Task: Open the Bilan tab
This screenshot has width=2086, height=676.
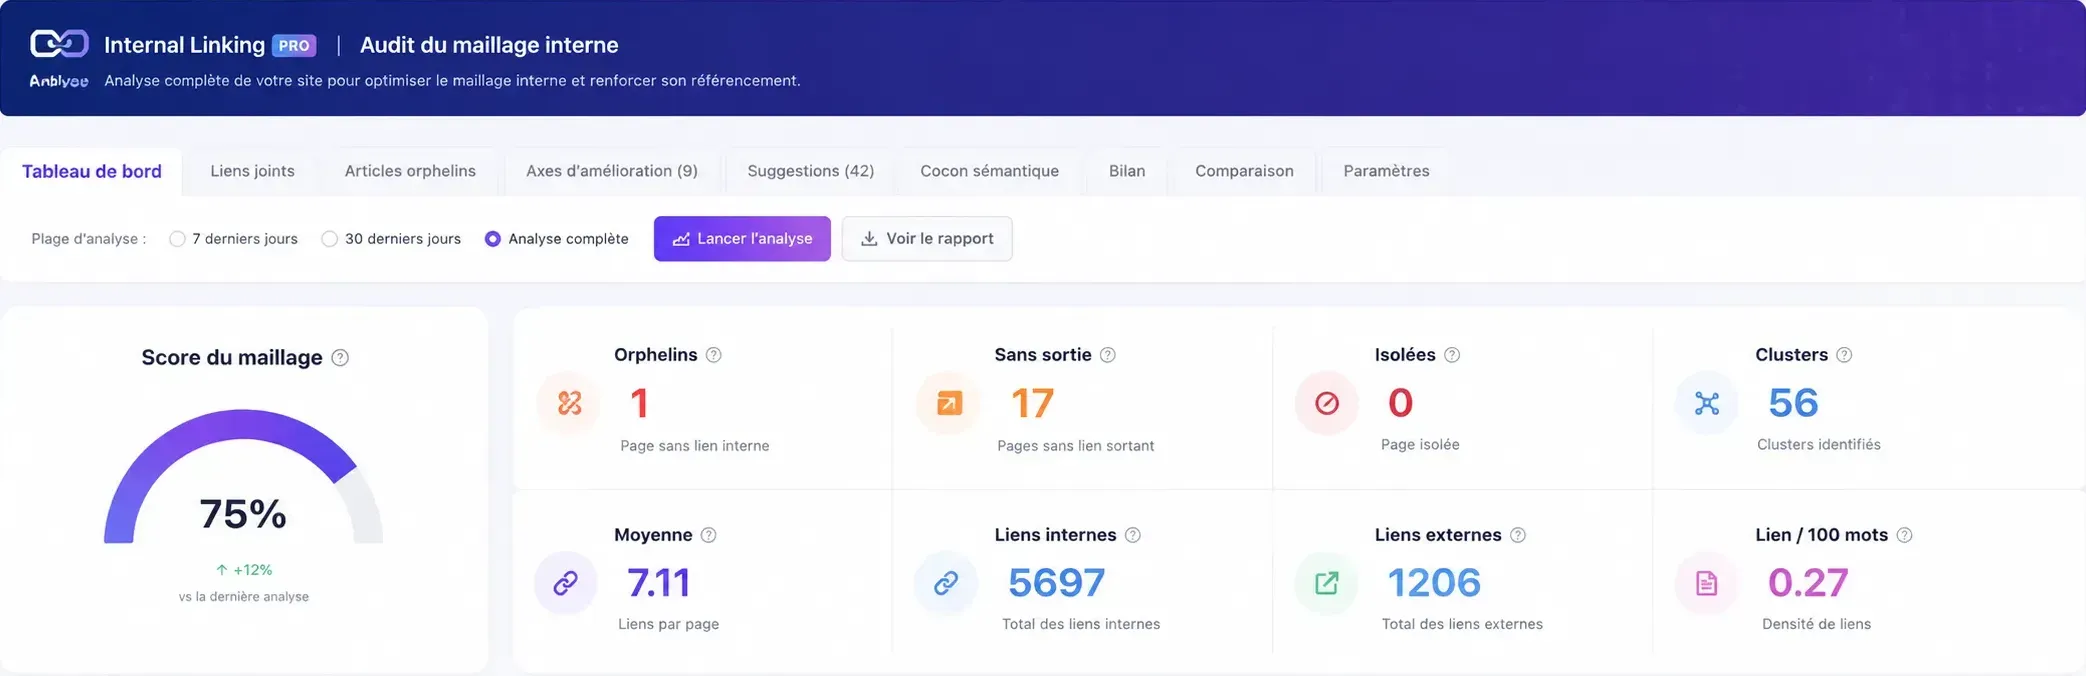Action: (x=1127, y=171)
